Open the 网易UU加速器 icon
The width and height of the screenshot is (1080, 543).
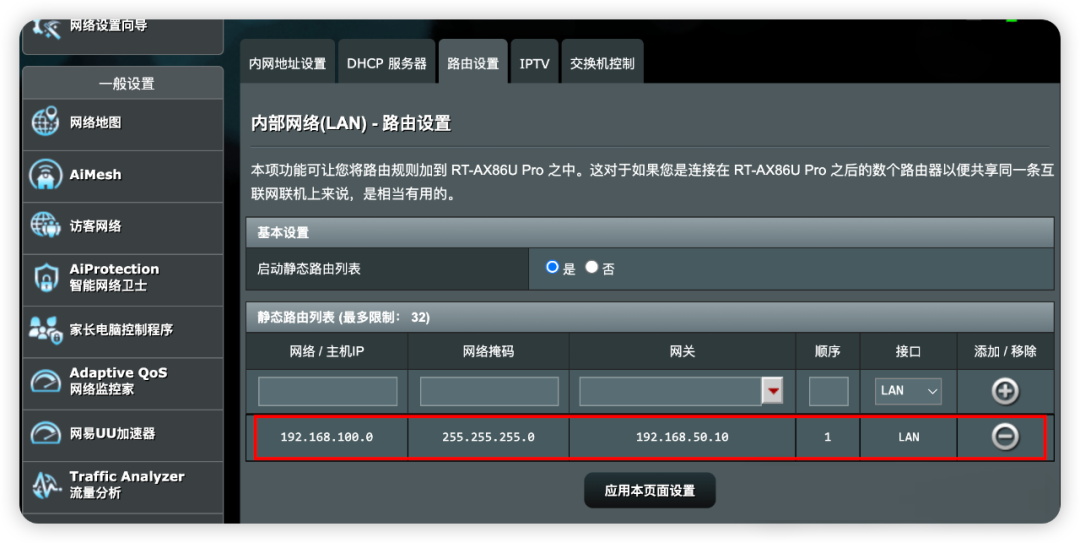point(46,433)
